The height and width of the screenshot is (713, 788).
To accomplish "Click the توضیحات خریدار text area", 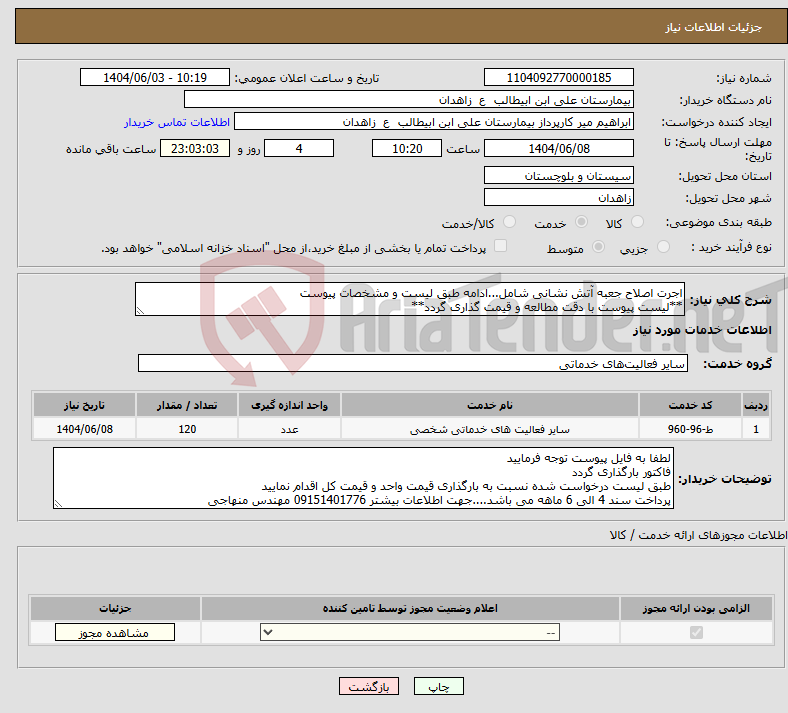I will (x=363, y=478).
